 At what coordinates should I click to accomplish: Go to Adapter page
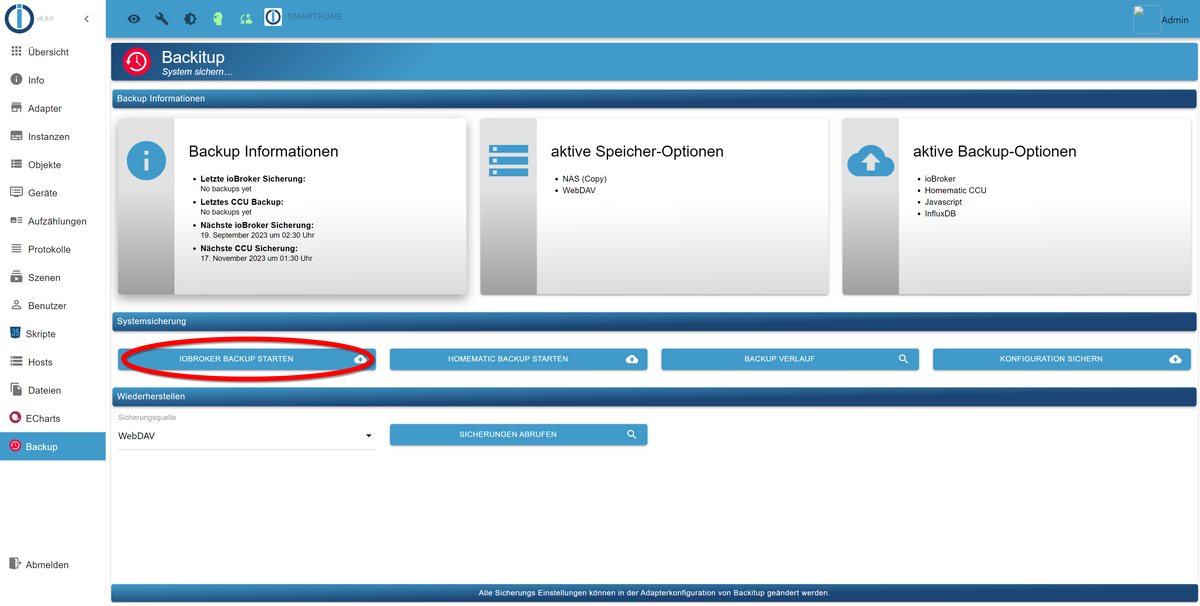tap(52, 108)
